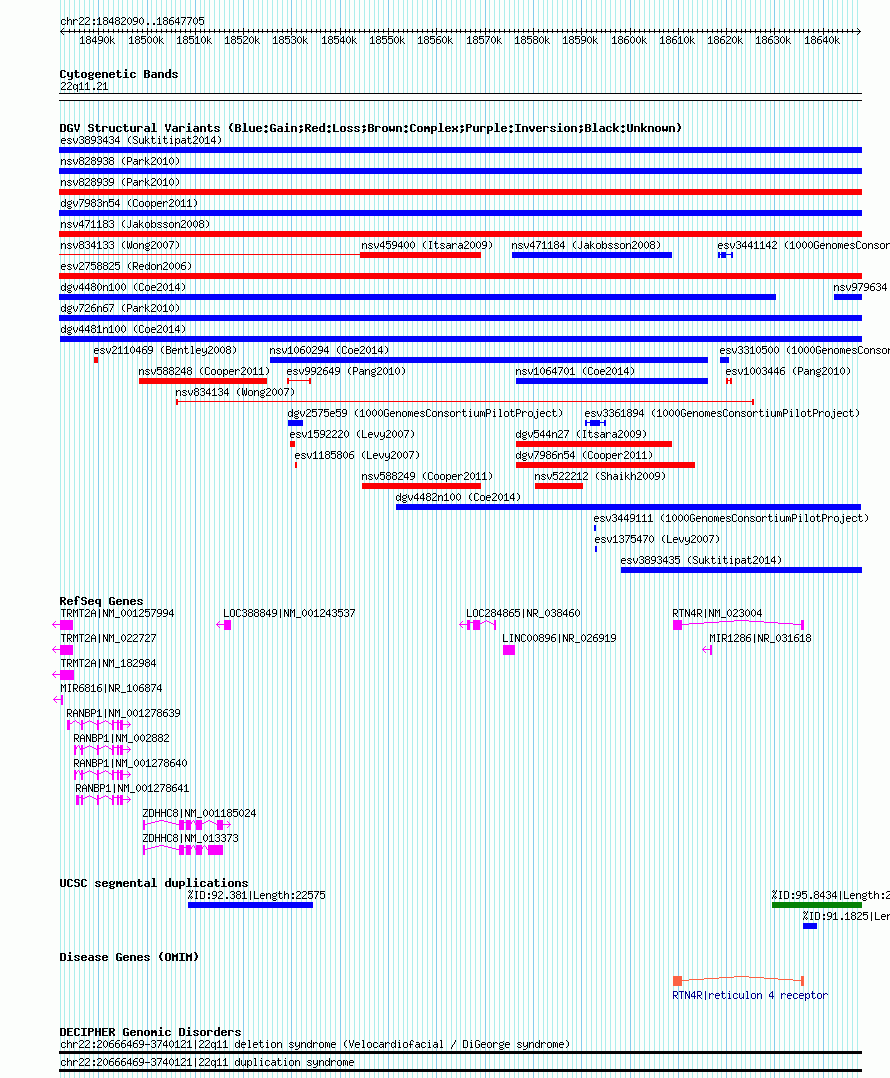Select the green segmental duplication %ID:95.8434

point(816,905)
